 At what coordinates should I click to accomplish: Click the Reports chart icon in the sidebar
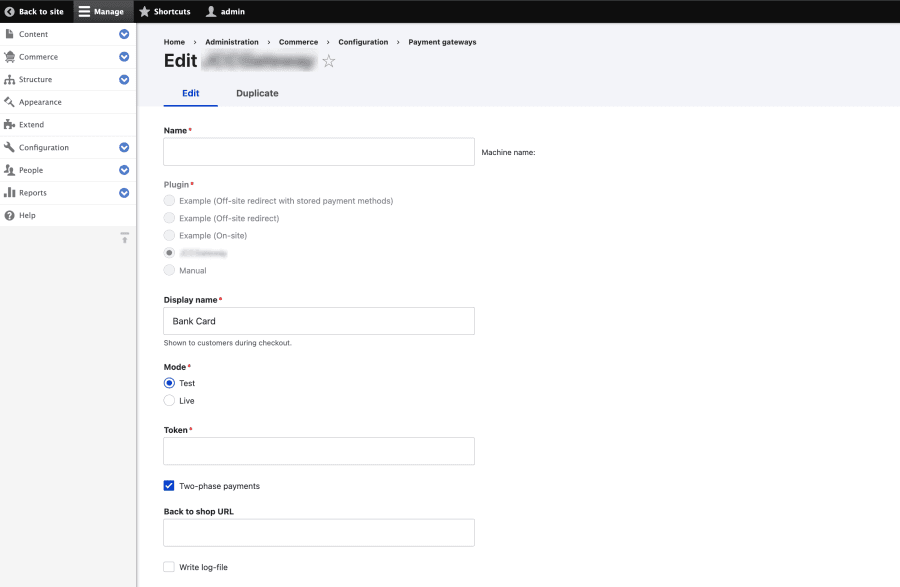[9, 193]
